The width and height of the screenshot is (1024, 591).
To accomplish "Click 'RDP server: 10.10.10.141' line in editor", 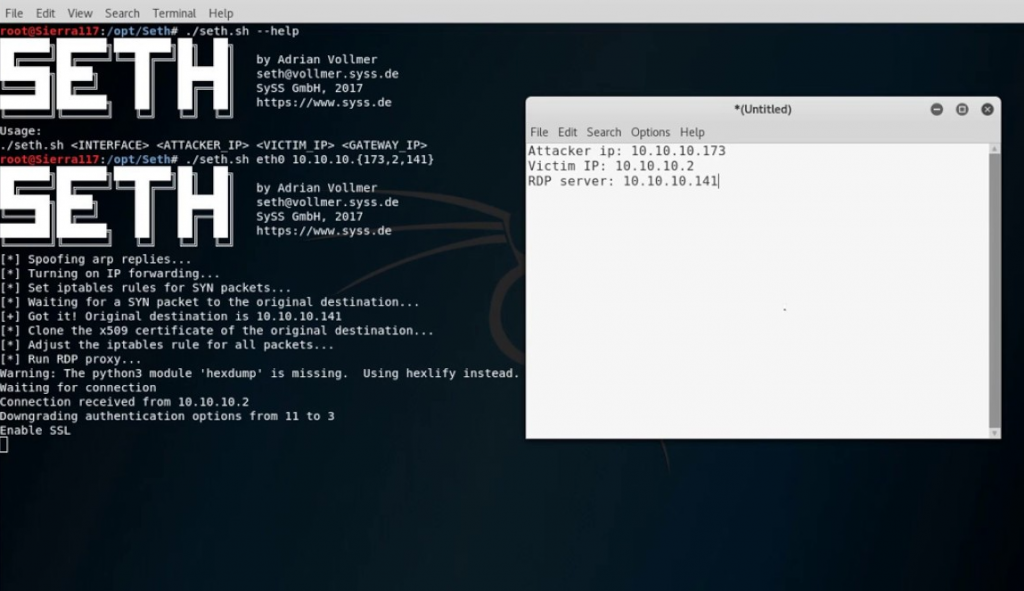I will [623, 181].
